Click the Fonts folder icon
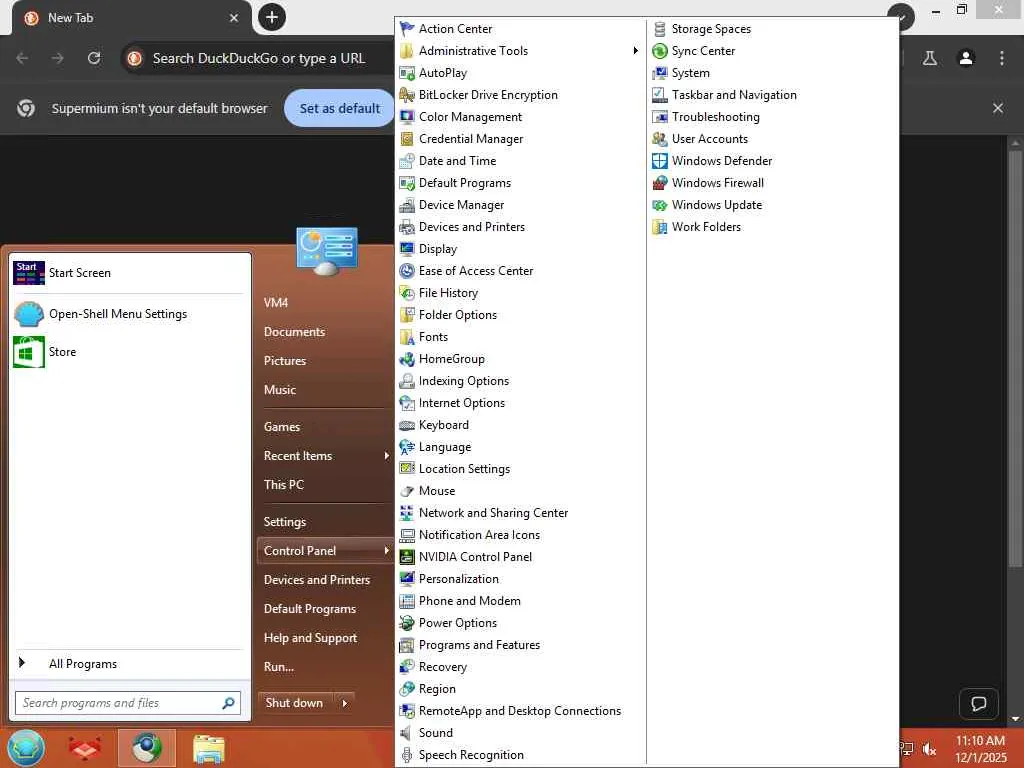Screen dimensions: 1024x768 click(x=407, y=337)
